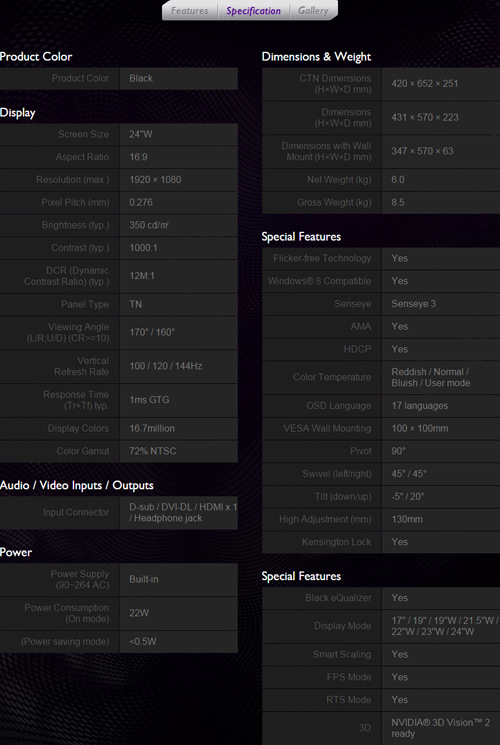Select the Aspect Ratio value 16:9
Image resolution: width=500 pixels, height=745 pixels.
pyautogui.click(x=138, y=157)
